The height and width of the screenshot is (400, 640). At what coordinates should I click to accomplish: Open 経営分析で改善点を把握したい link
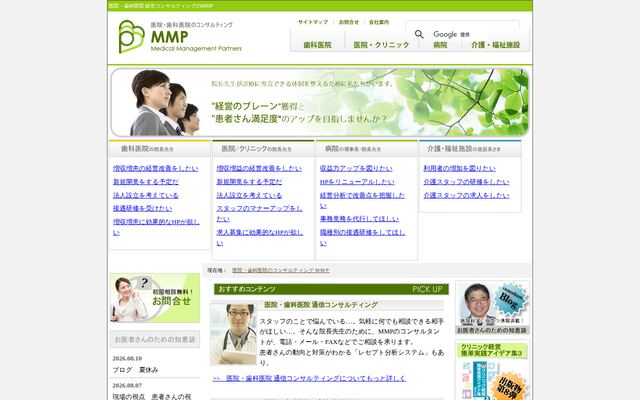tap(362, 200)
